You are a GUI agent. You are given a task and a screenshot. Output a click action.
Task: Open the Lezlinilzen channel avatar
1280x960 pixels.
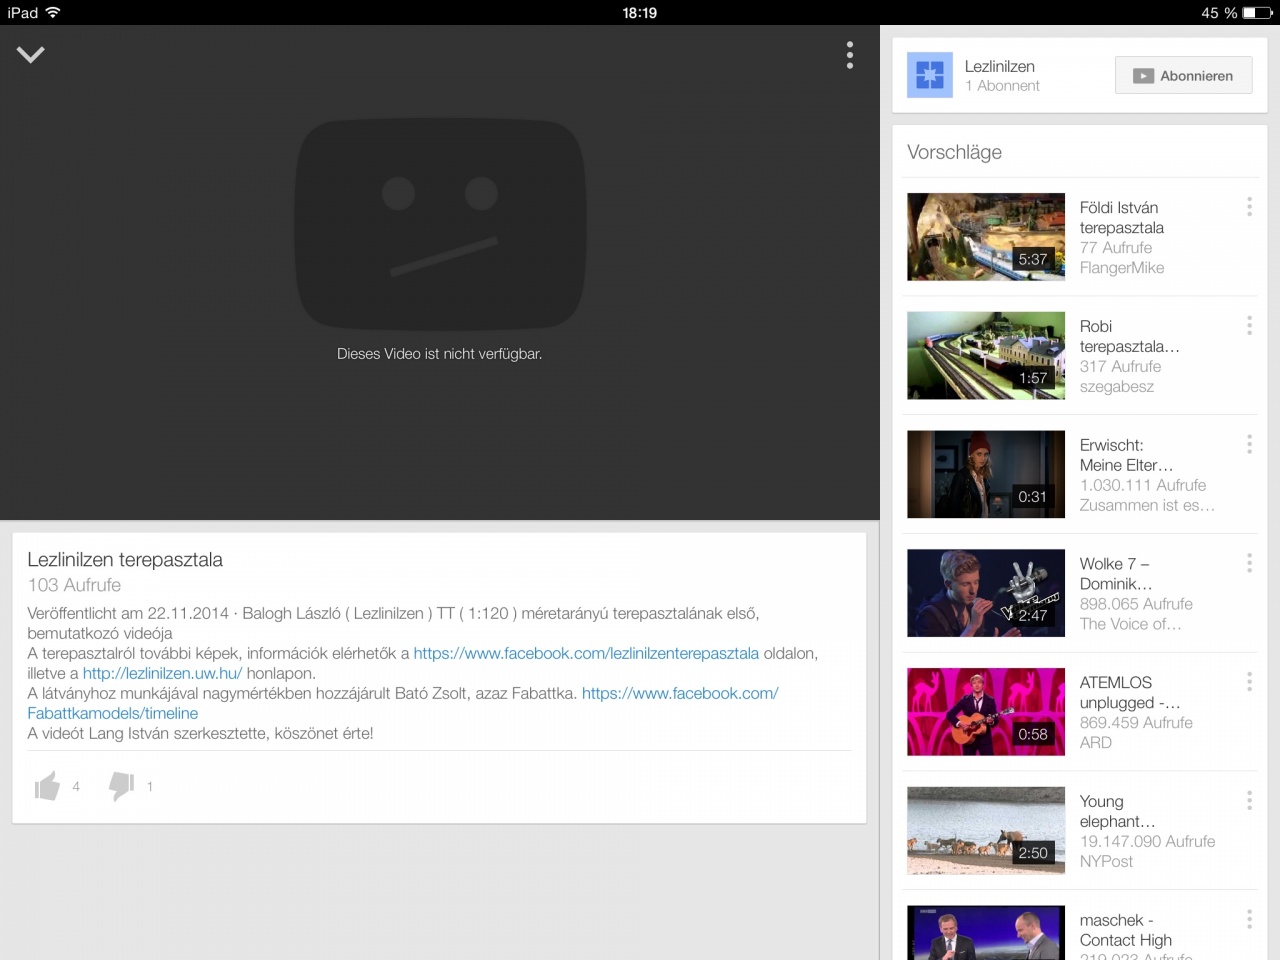click(929, 75)
